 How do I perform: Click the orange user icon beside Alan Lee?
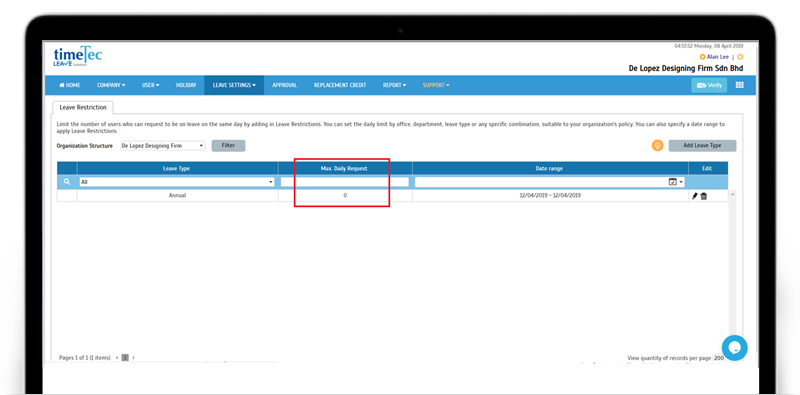point(703,57)
